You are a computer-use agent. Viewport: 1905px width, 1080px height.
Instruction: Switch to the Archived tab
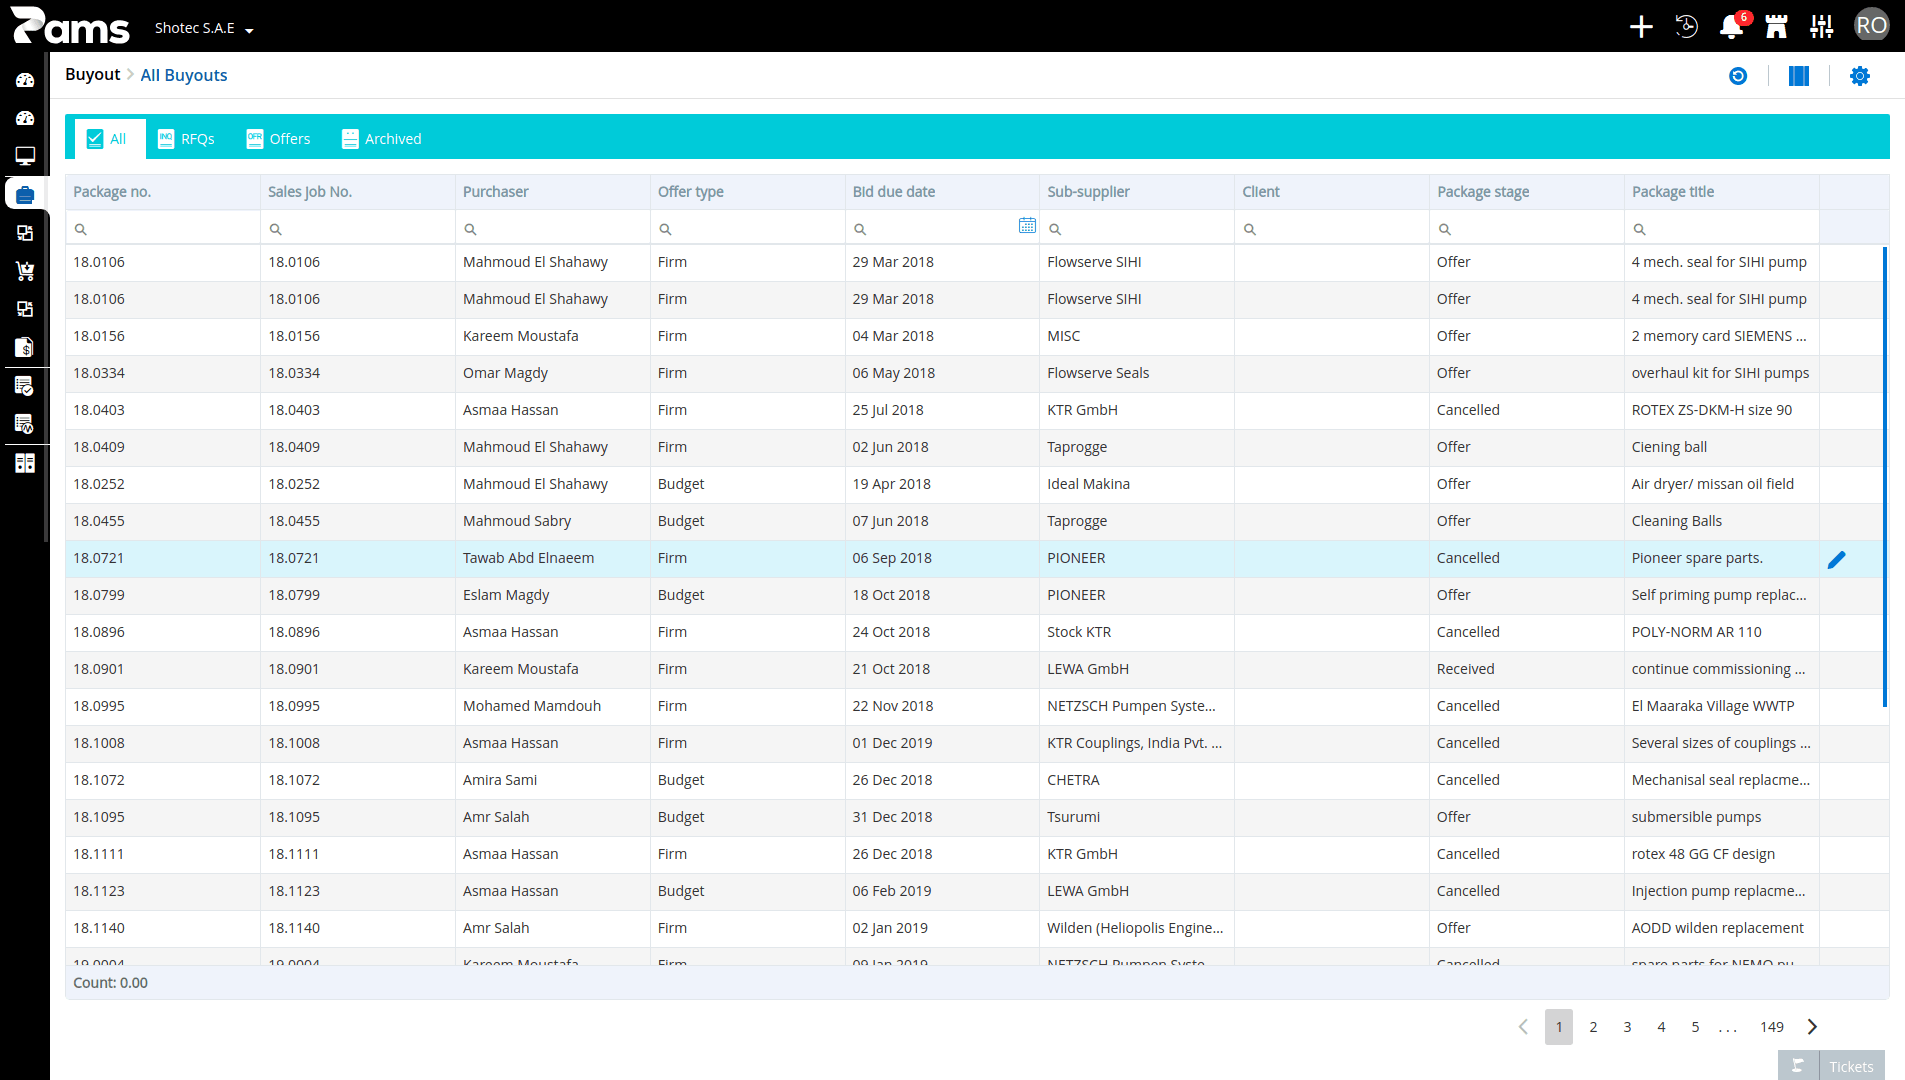382,139
